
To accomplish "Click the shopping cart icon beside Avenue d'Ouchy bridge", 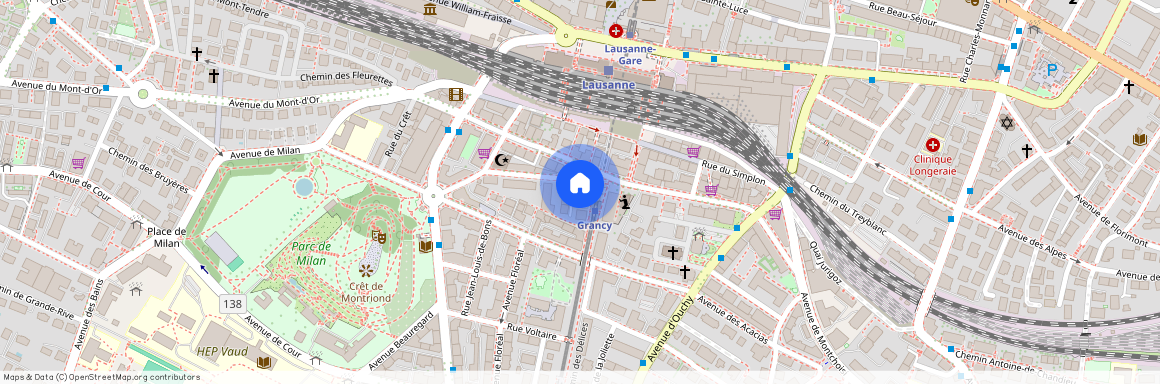I will click(775, 214).
